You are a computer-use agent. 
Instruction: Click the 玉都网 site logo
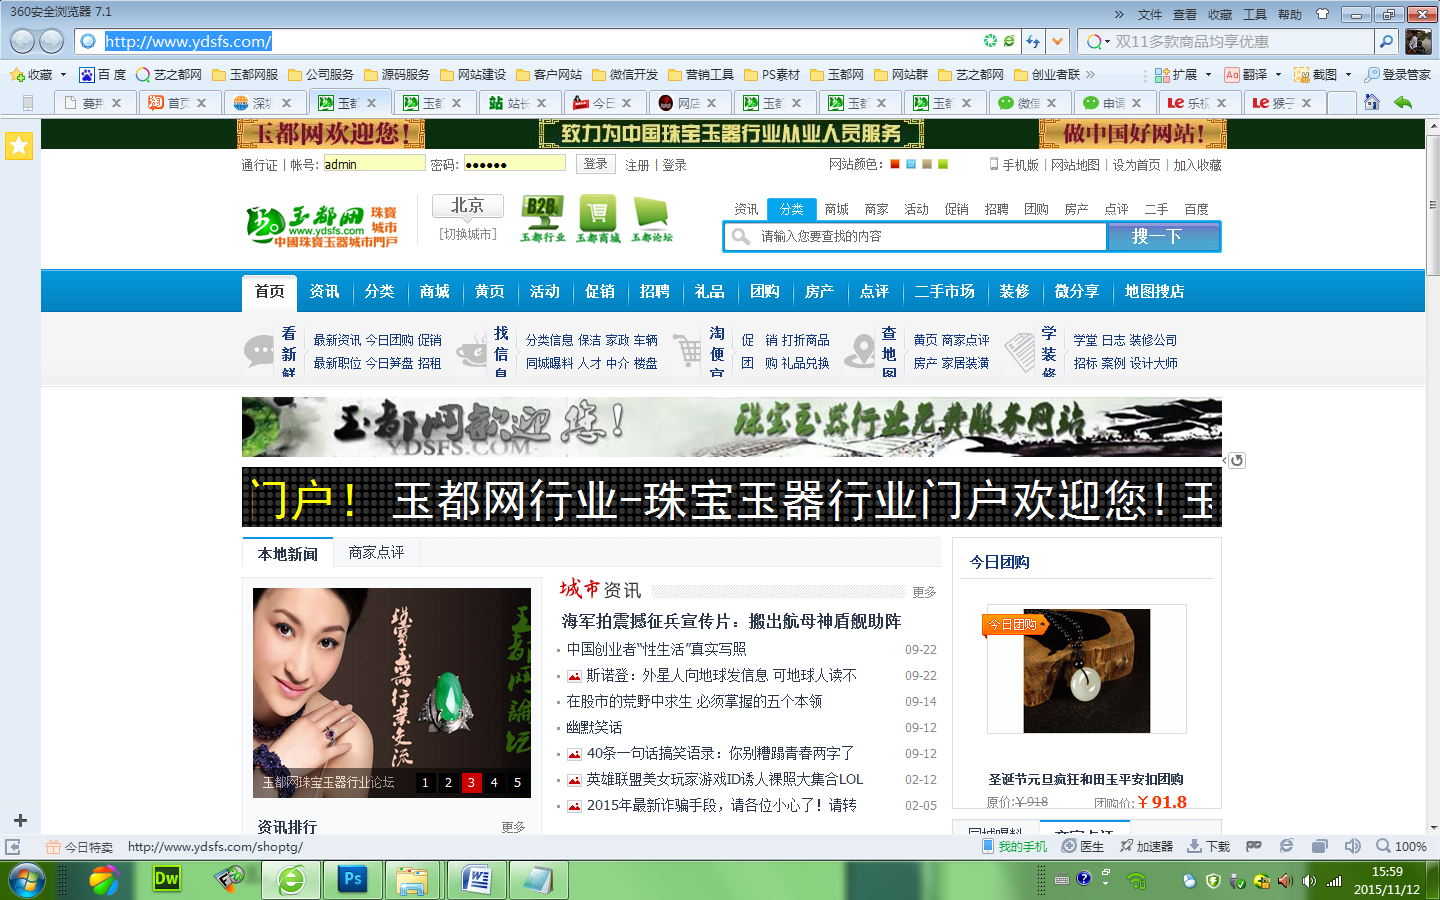(321, 226)
